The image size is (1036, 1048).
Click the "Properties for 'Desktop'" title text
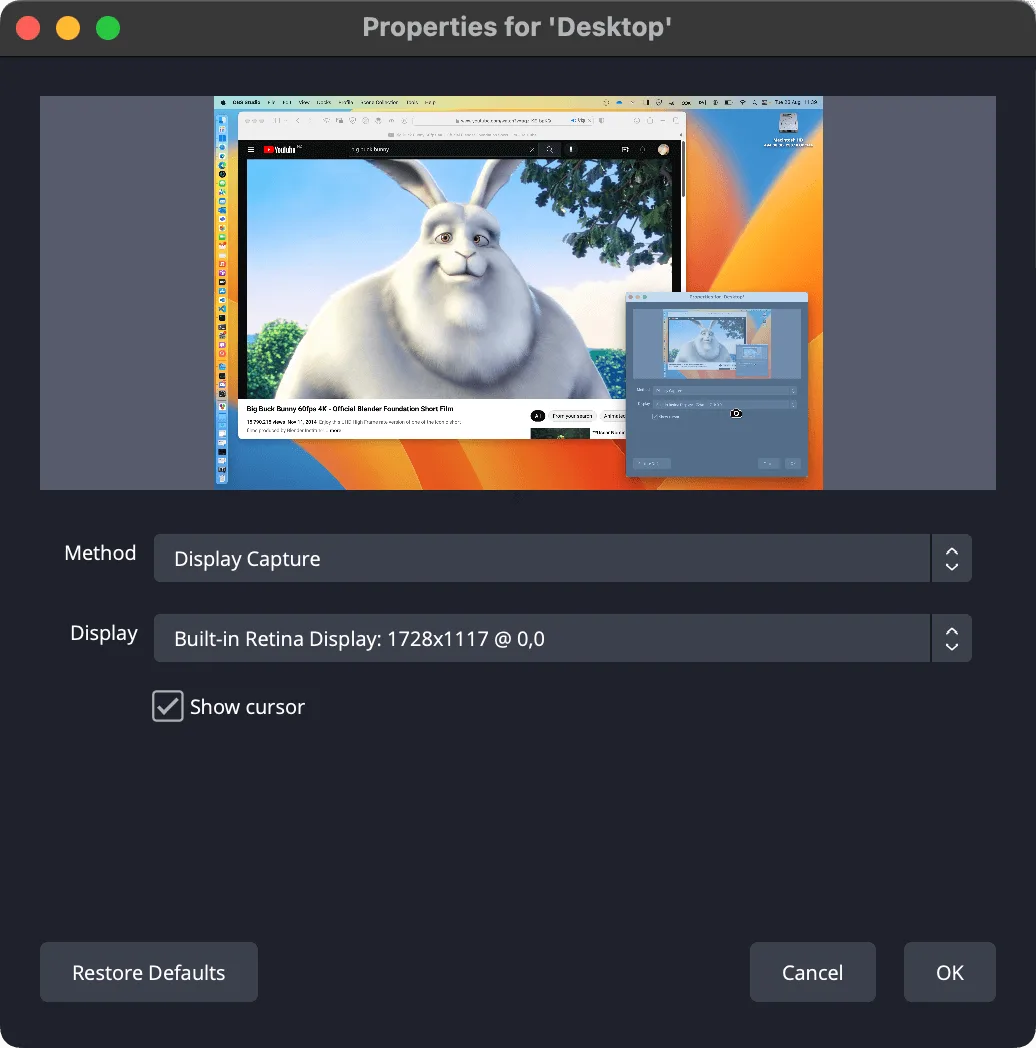pyautogui.click(x=517, y=27)
